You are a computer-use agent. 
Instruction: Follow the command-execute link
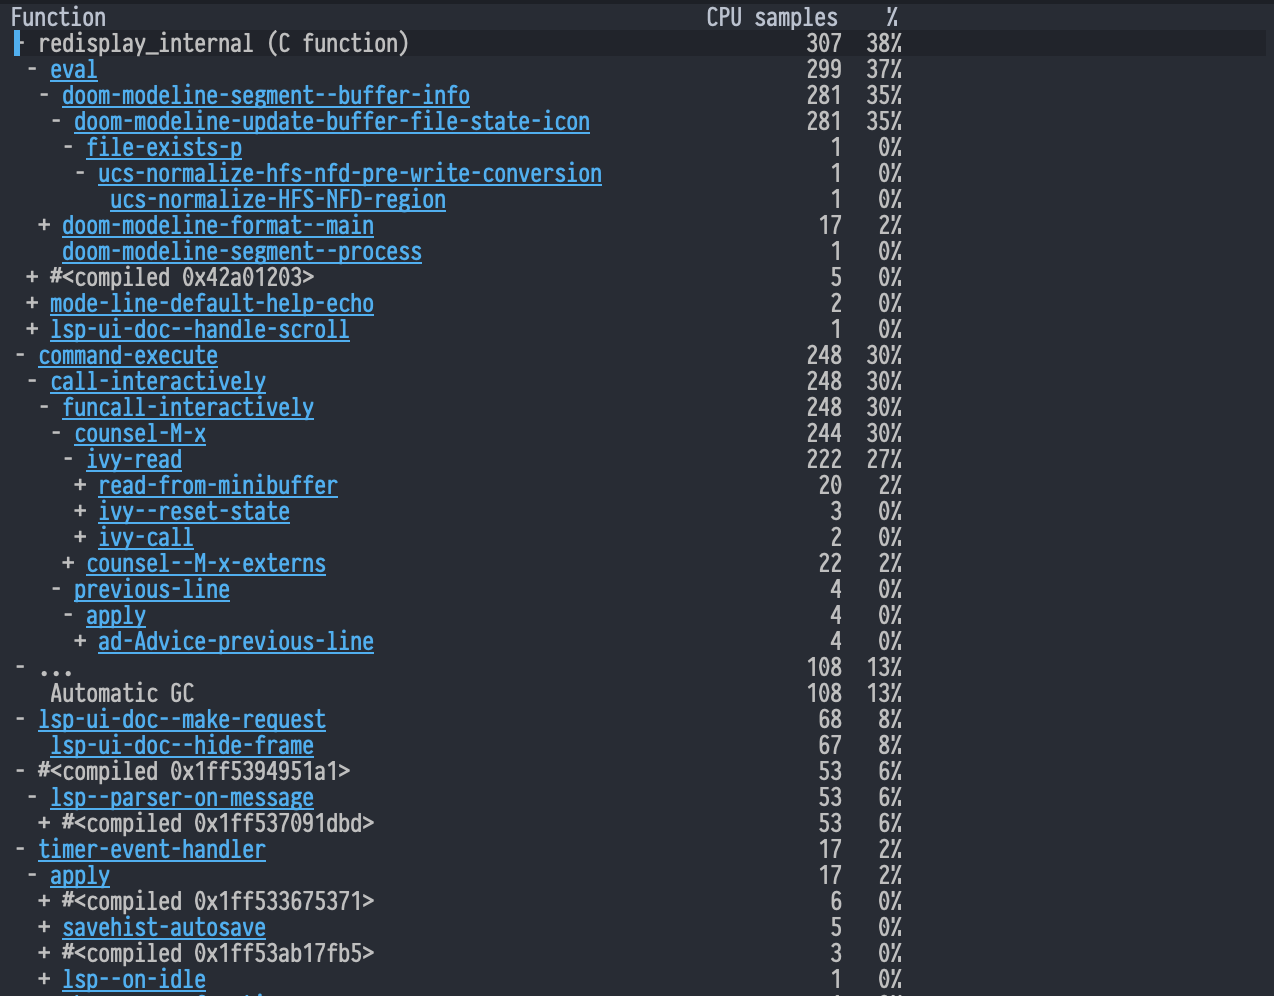click(x=128, y=355)
